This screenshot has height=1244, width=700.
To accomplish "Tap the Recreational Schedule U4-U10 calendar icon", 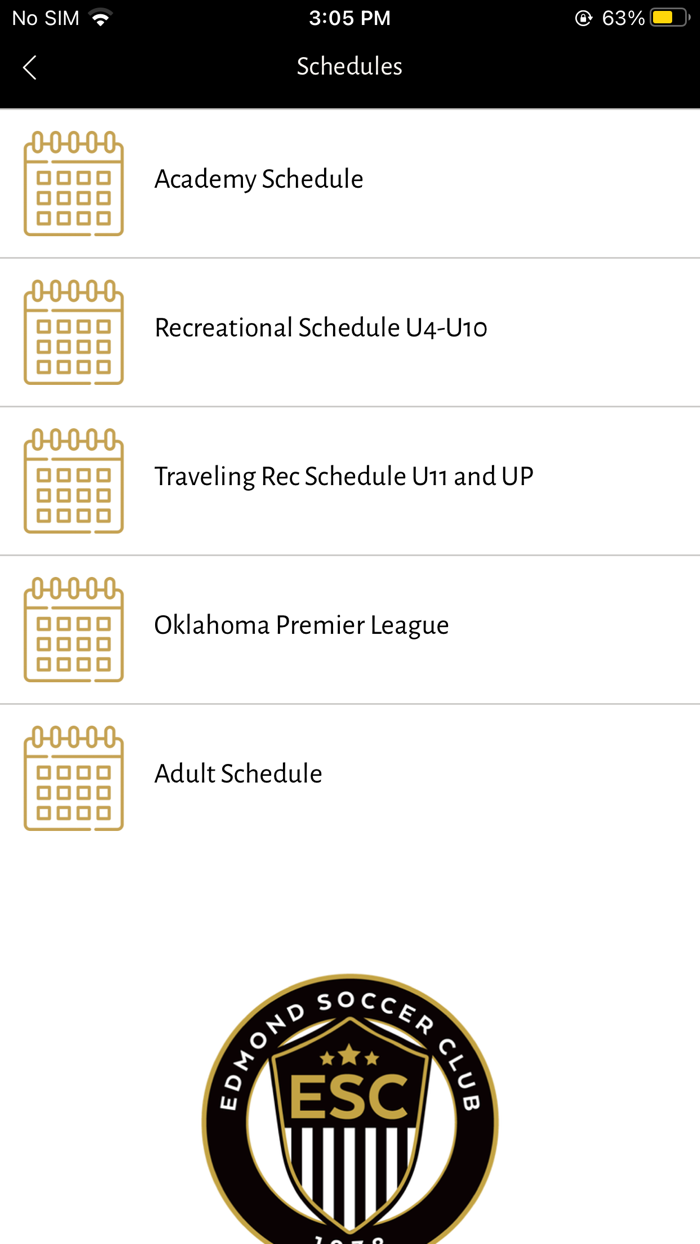I will pos(73,330).
